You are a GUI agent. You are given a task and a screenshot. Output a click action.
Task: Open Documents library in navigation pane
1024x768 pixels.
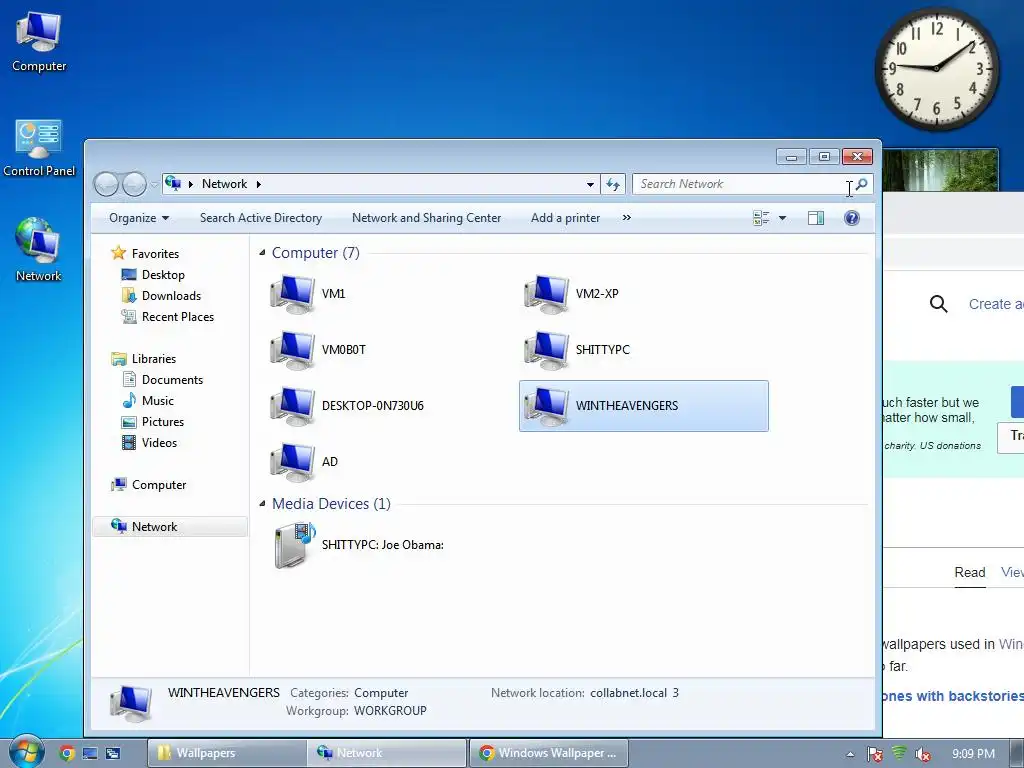[172, 379]
